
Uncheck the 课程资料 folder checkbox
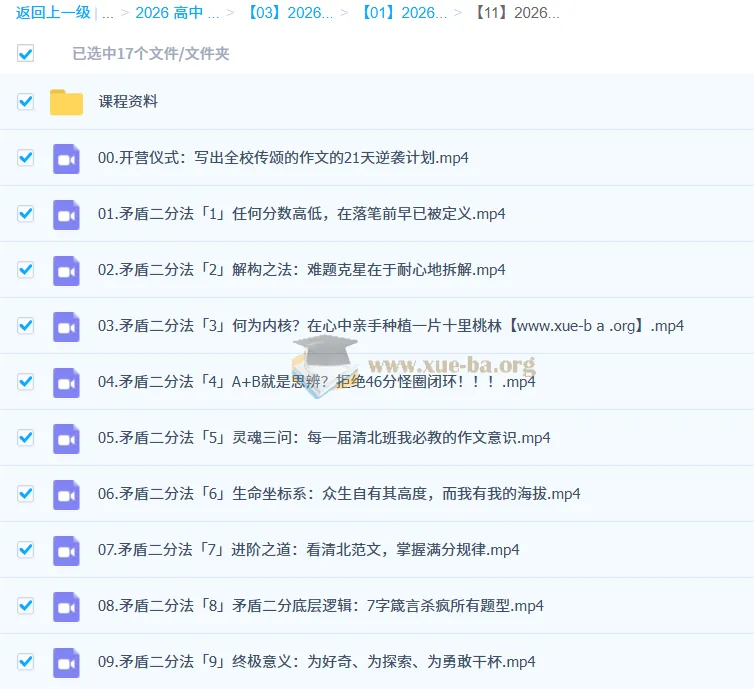click(x=26, y=102)
